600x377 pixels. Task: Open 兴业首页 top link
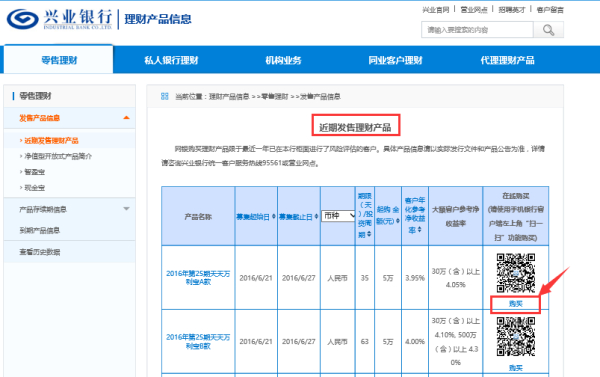click(435, 10)
